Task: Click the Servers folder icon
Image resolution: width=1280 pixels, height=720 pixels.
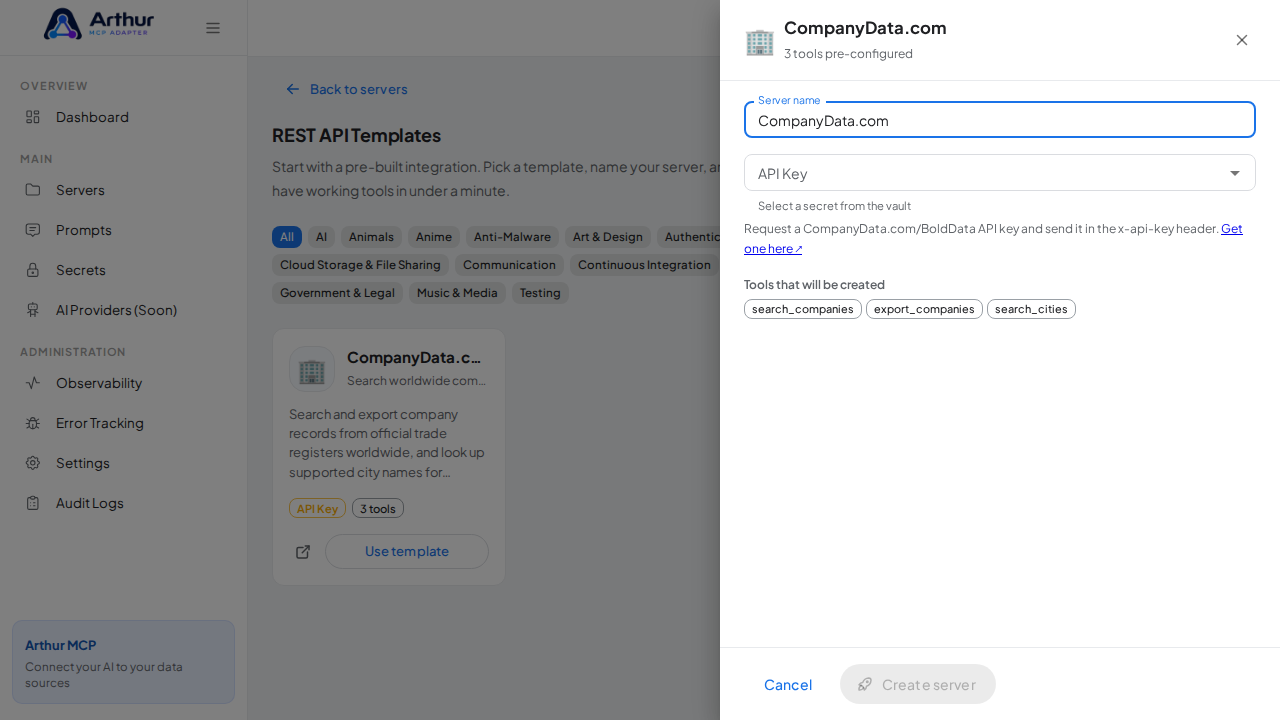Action: point(33,190)
